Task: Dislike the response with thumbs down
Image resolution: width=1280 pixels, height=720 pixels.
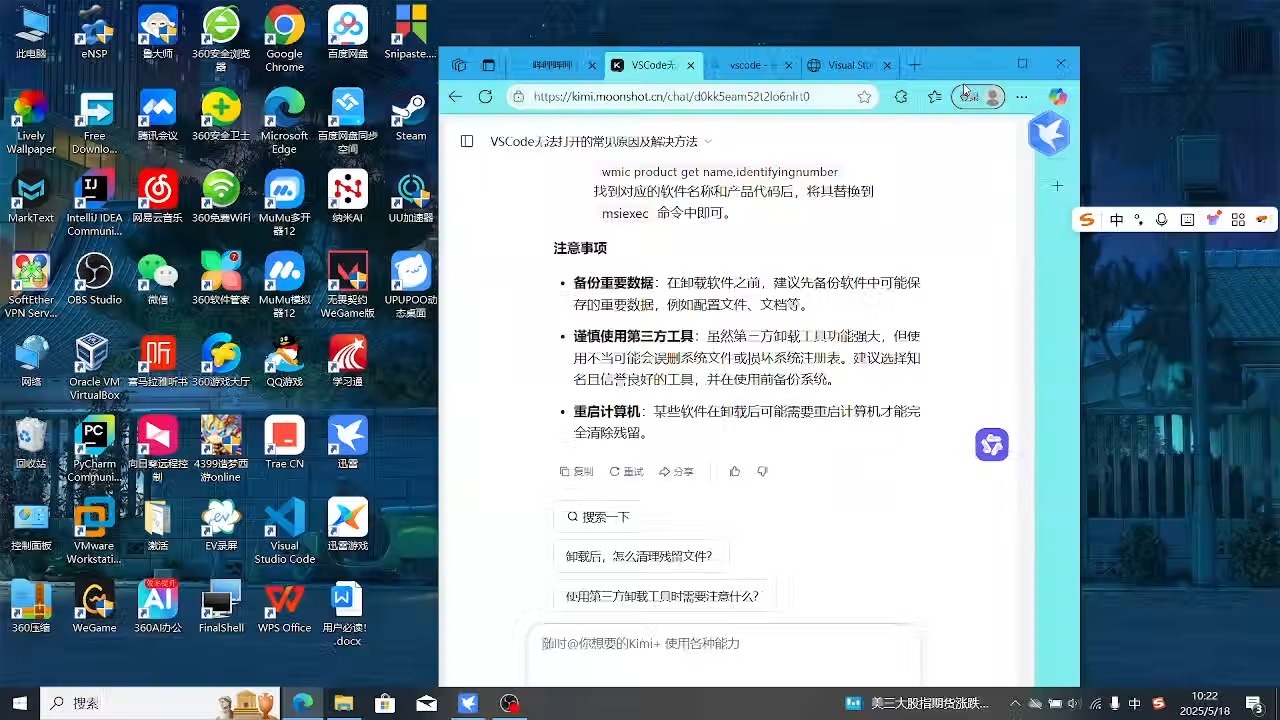Action: click(x=762, y=471)
